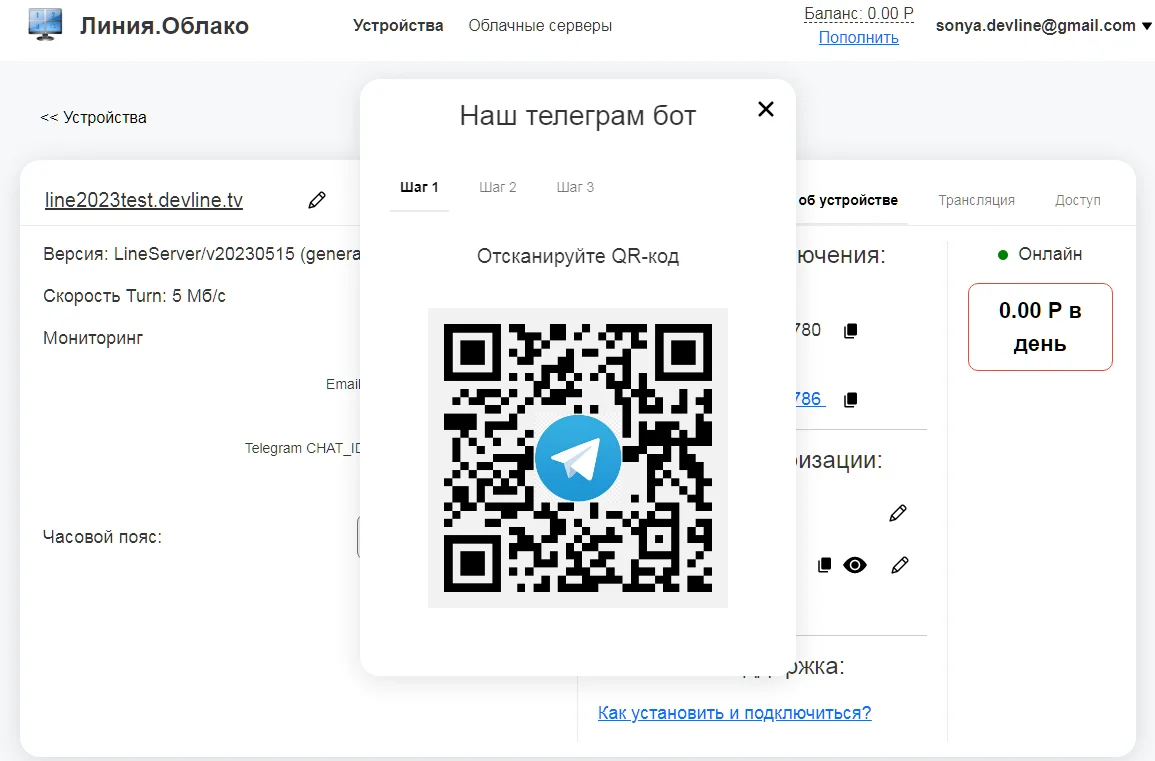Image resolution: width=1155 pixels, height=761 pixels.
Task: Open the Доступ tab
Action: [x=1077, y=200]
